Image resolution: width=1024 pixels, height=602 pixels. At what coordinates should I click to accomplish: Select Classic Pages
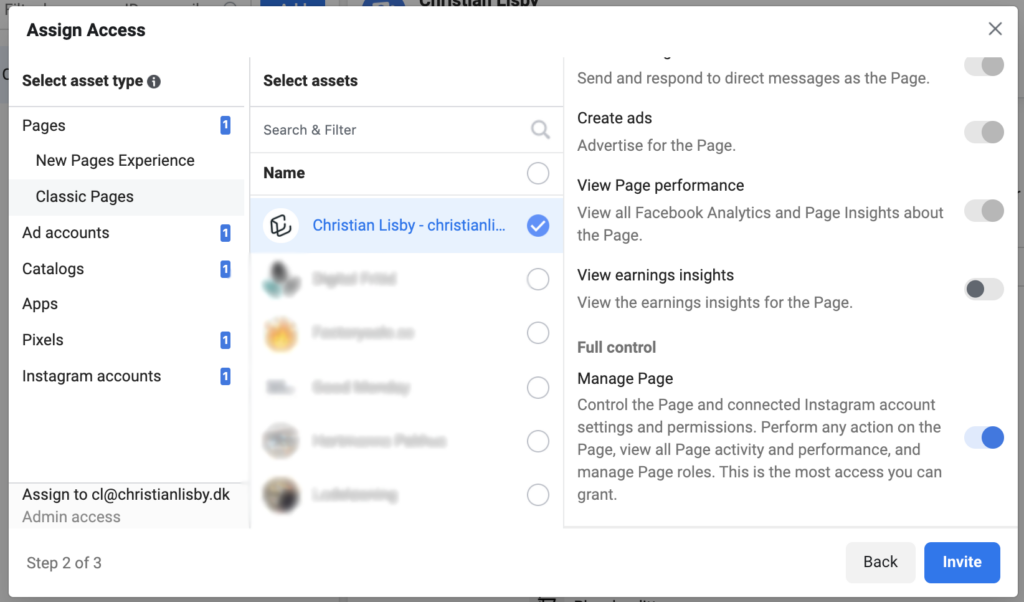127,197
